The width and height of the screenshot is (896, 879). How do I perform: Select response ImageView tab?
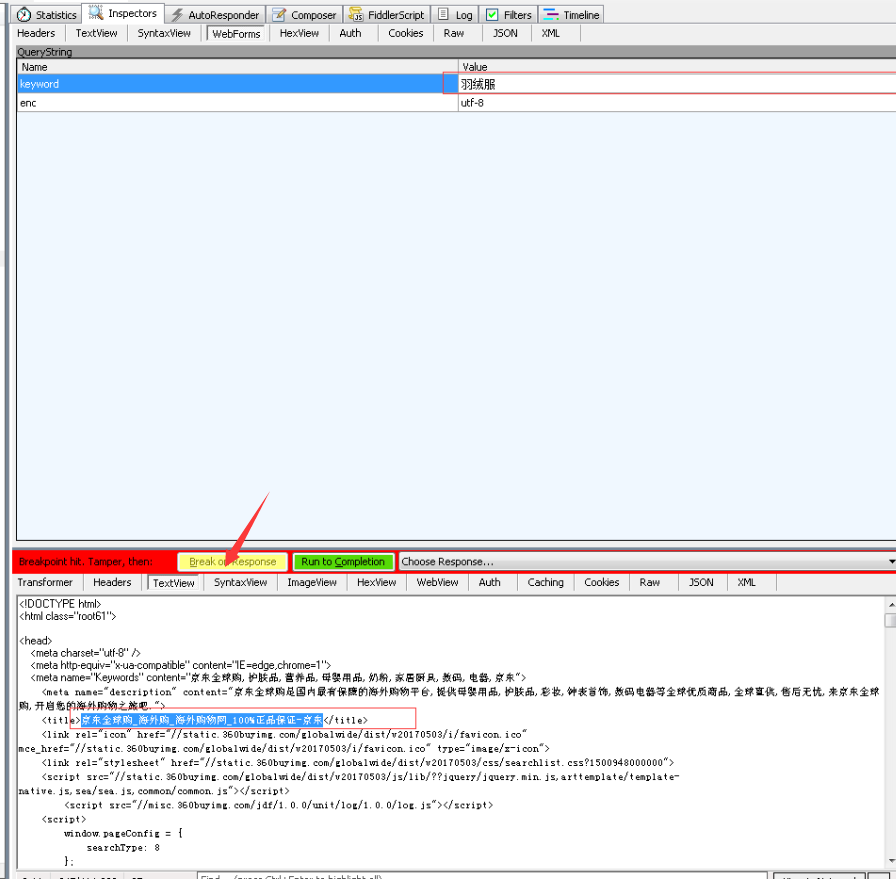[x=312, y=582]
